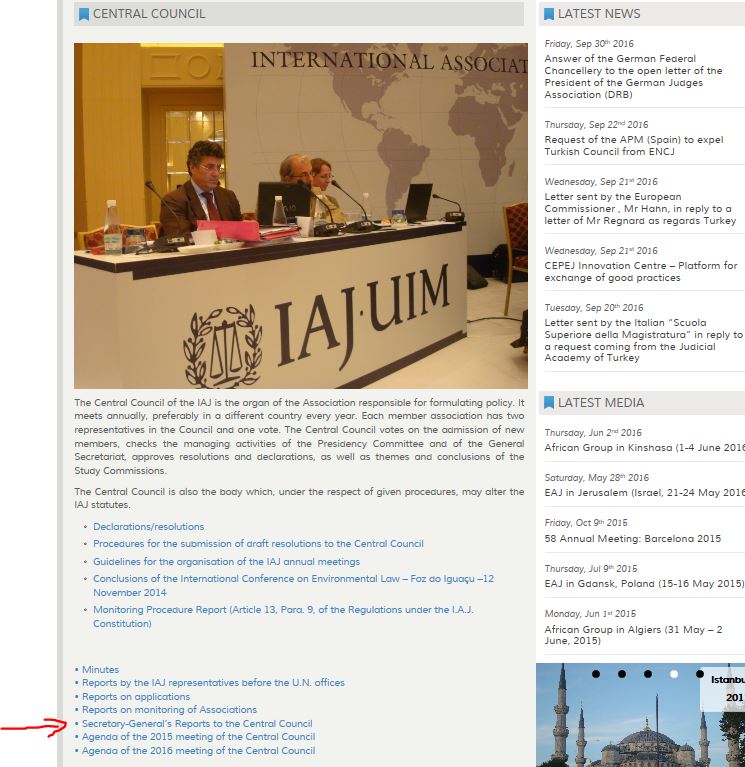Open the Declarations/resolutions link
This screenshot has width=745, height=767.
(149, 527)
